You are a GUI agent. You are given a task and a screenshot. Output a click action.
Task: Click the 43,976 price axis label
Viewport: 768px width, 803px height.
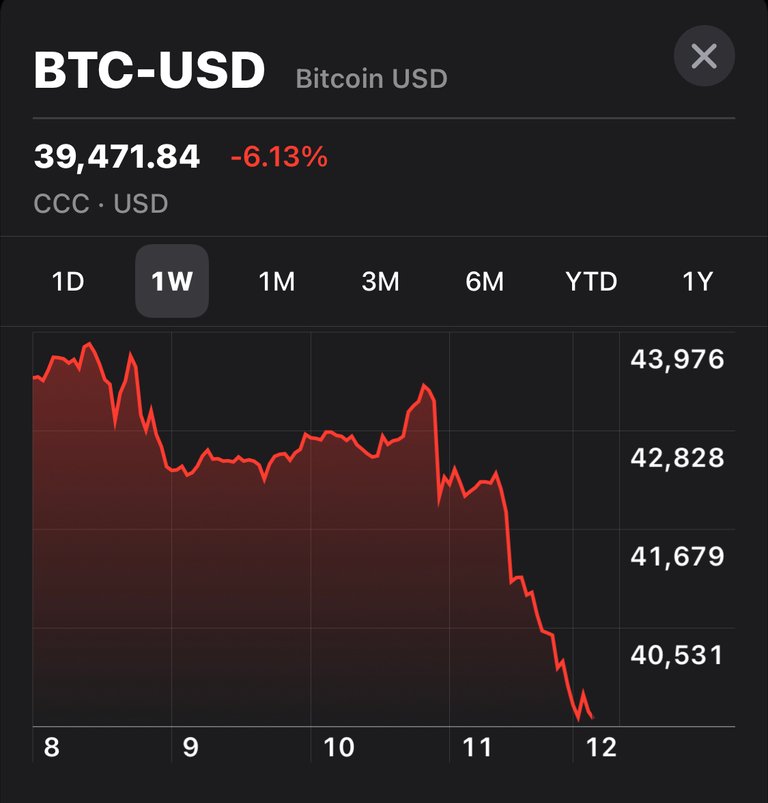(x=677, y=359)
